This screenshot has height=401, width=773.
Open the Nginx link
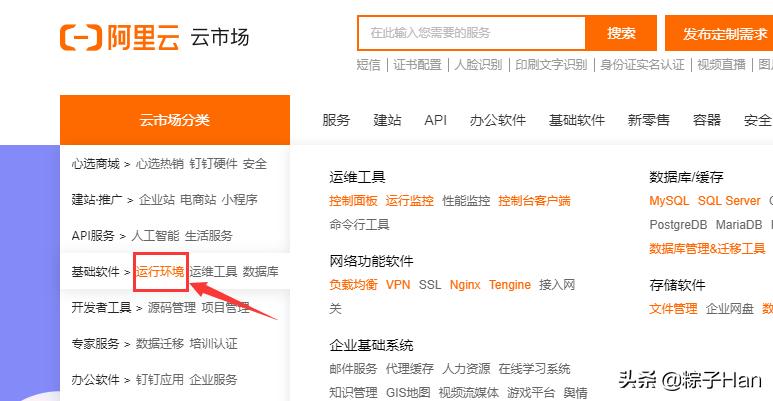[465, 285]
